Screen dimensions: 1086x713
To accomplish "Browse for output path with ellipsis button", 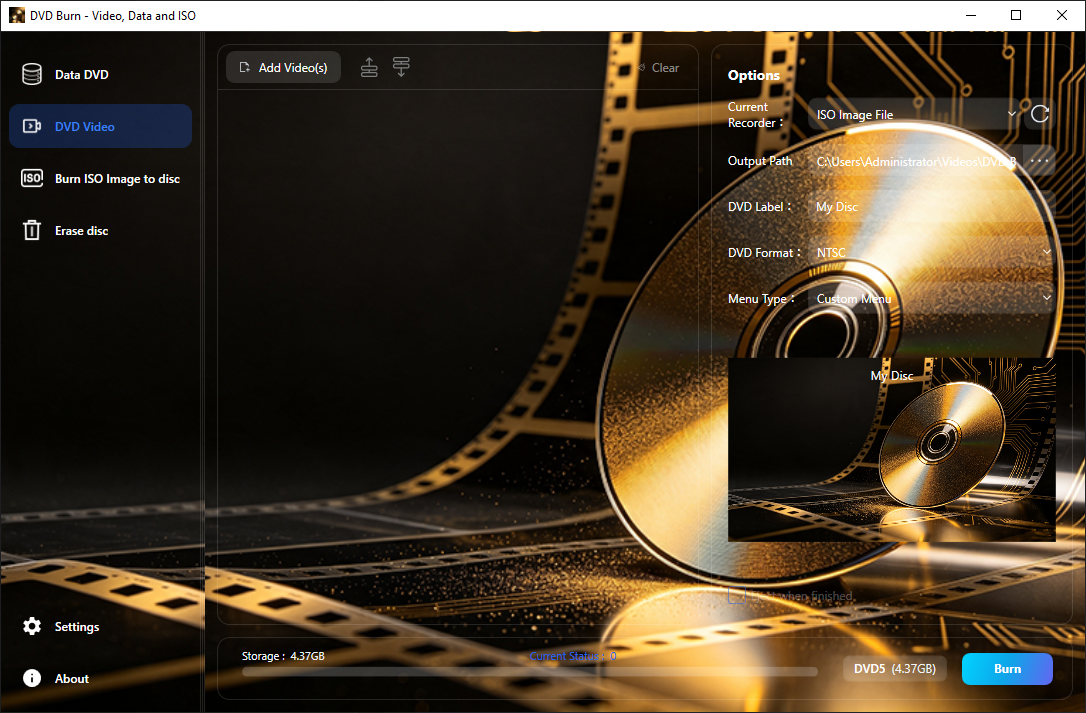I will click(1040, 161).
